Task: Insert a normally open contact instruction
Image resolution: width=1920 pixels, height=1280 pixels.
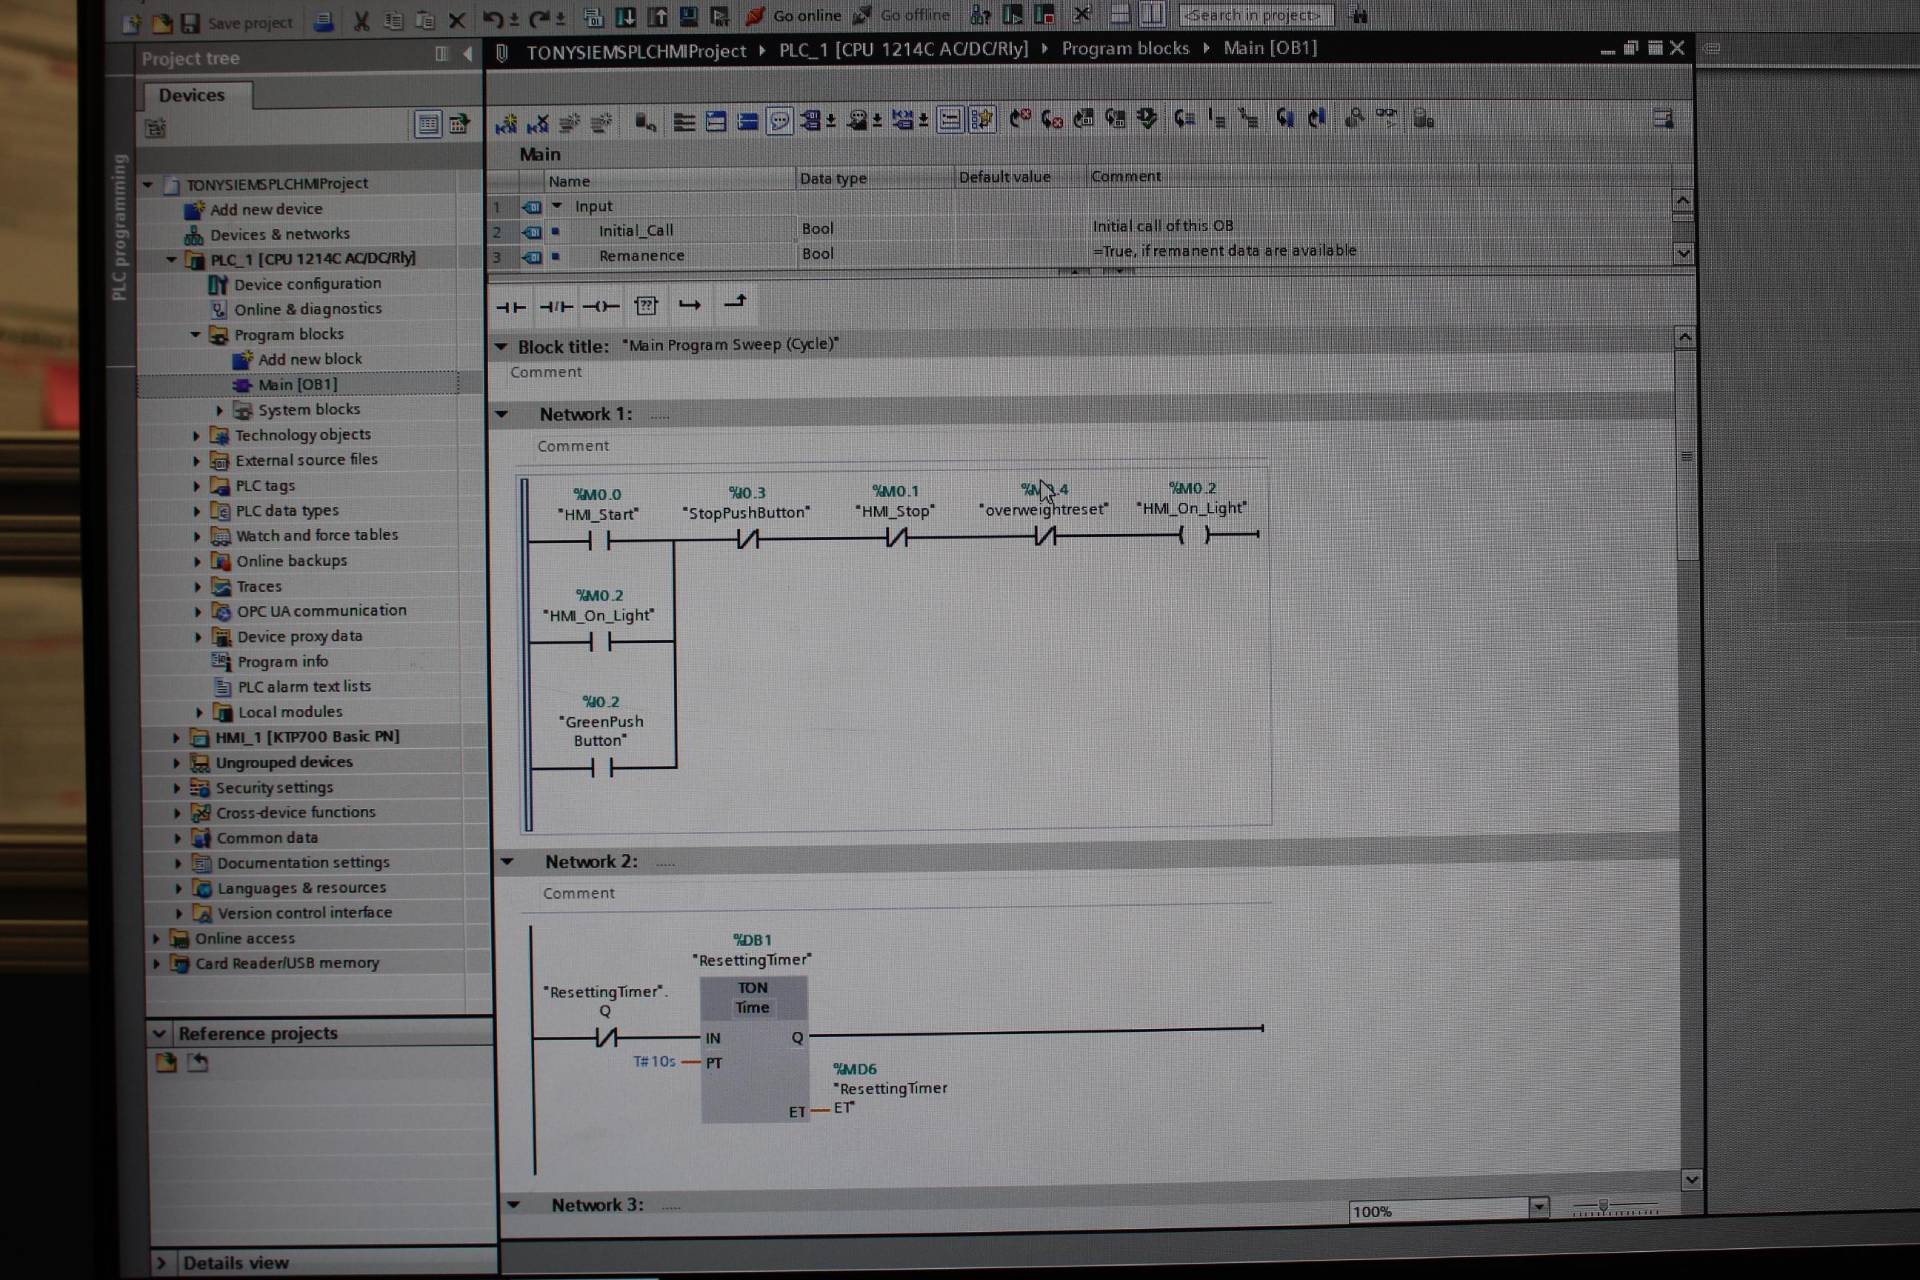Action: click(x=510, y=307)
